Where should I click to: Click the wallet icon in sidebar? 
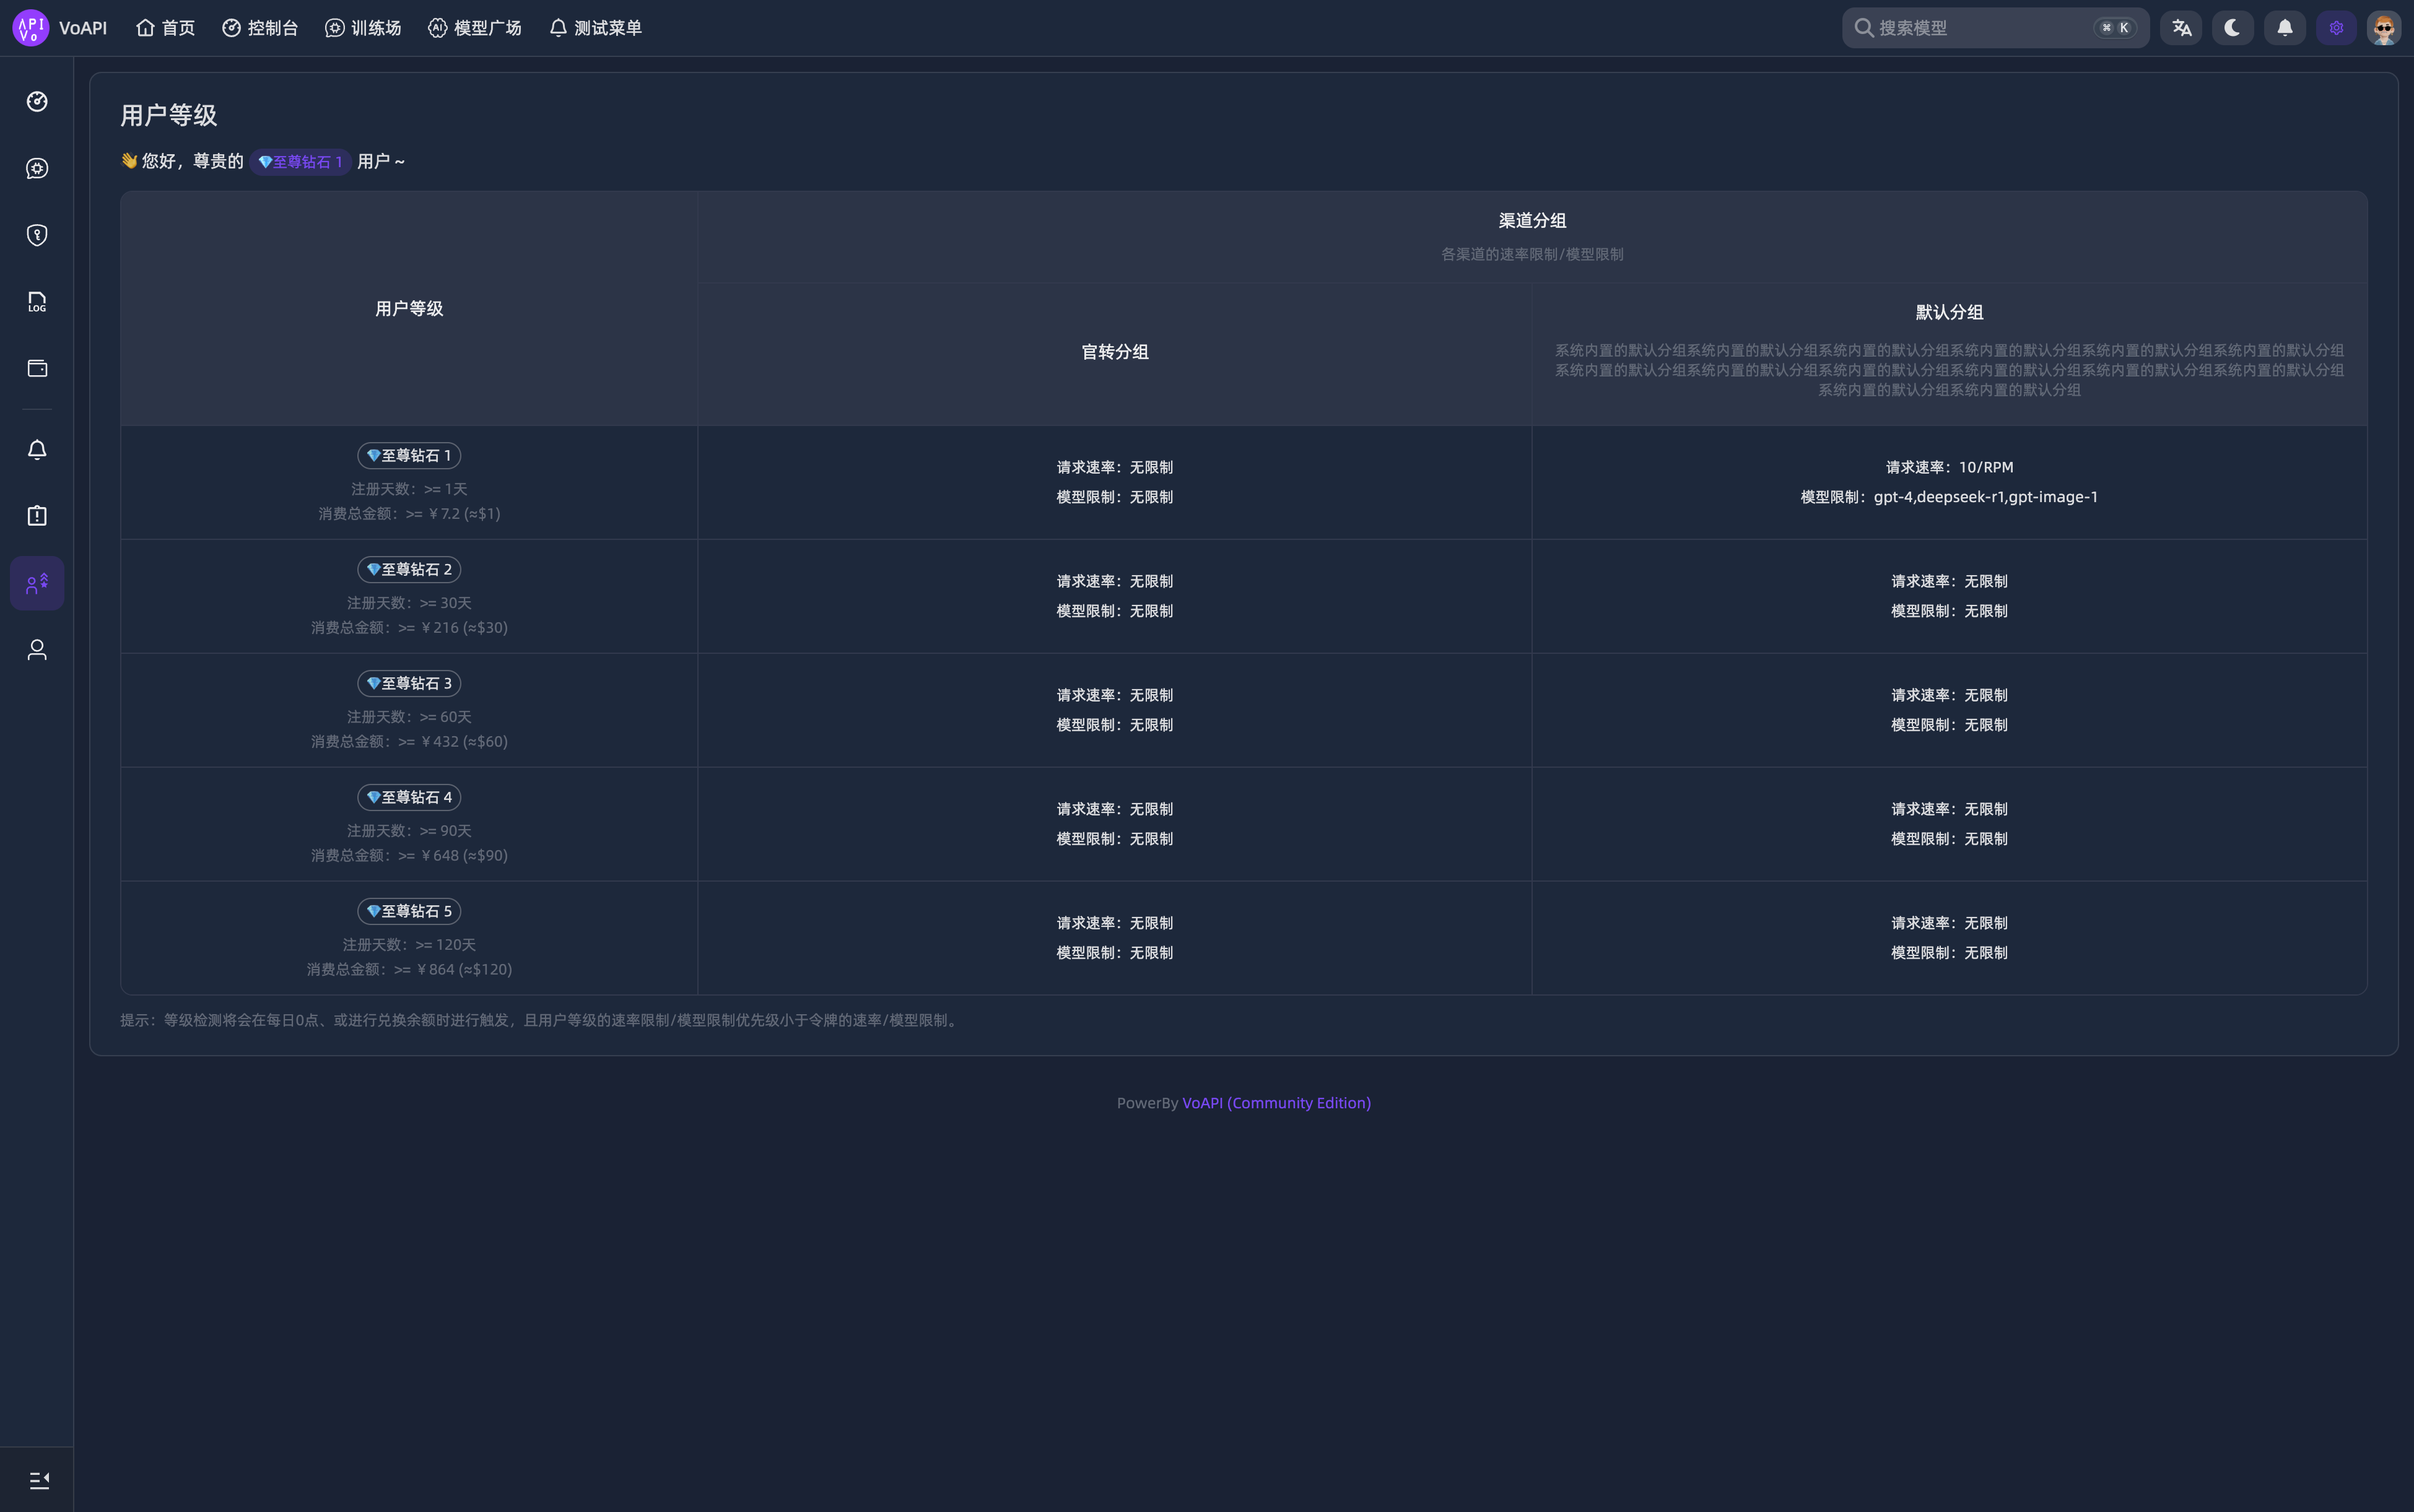37,368
